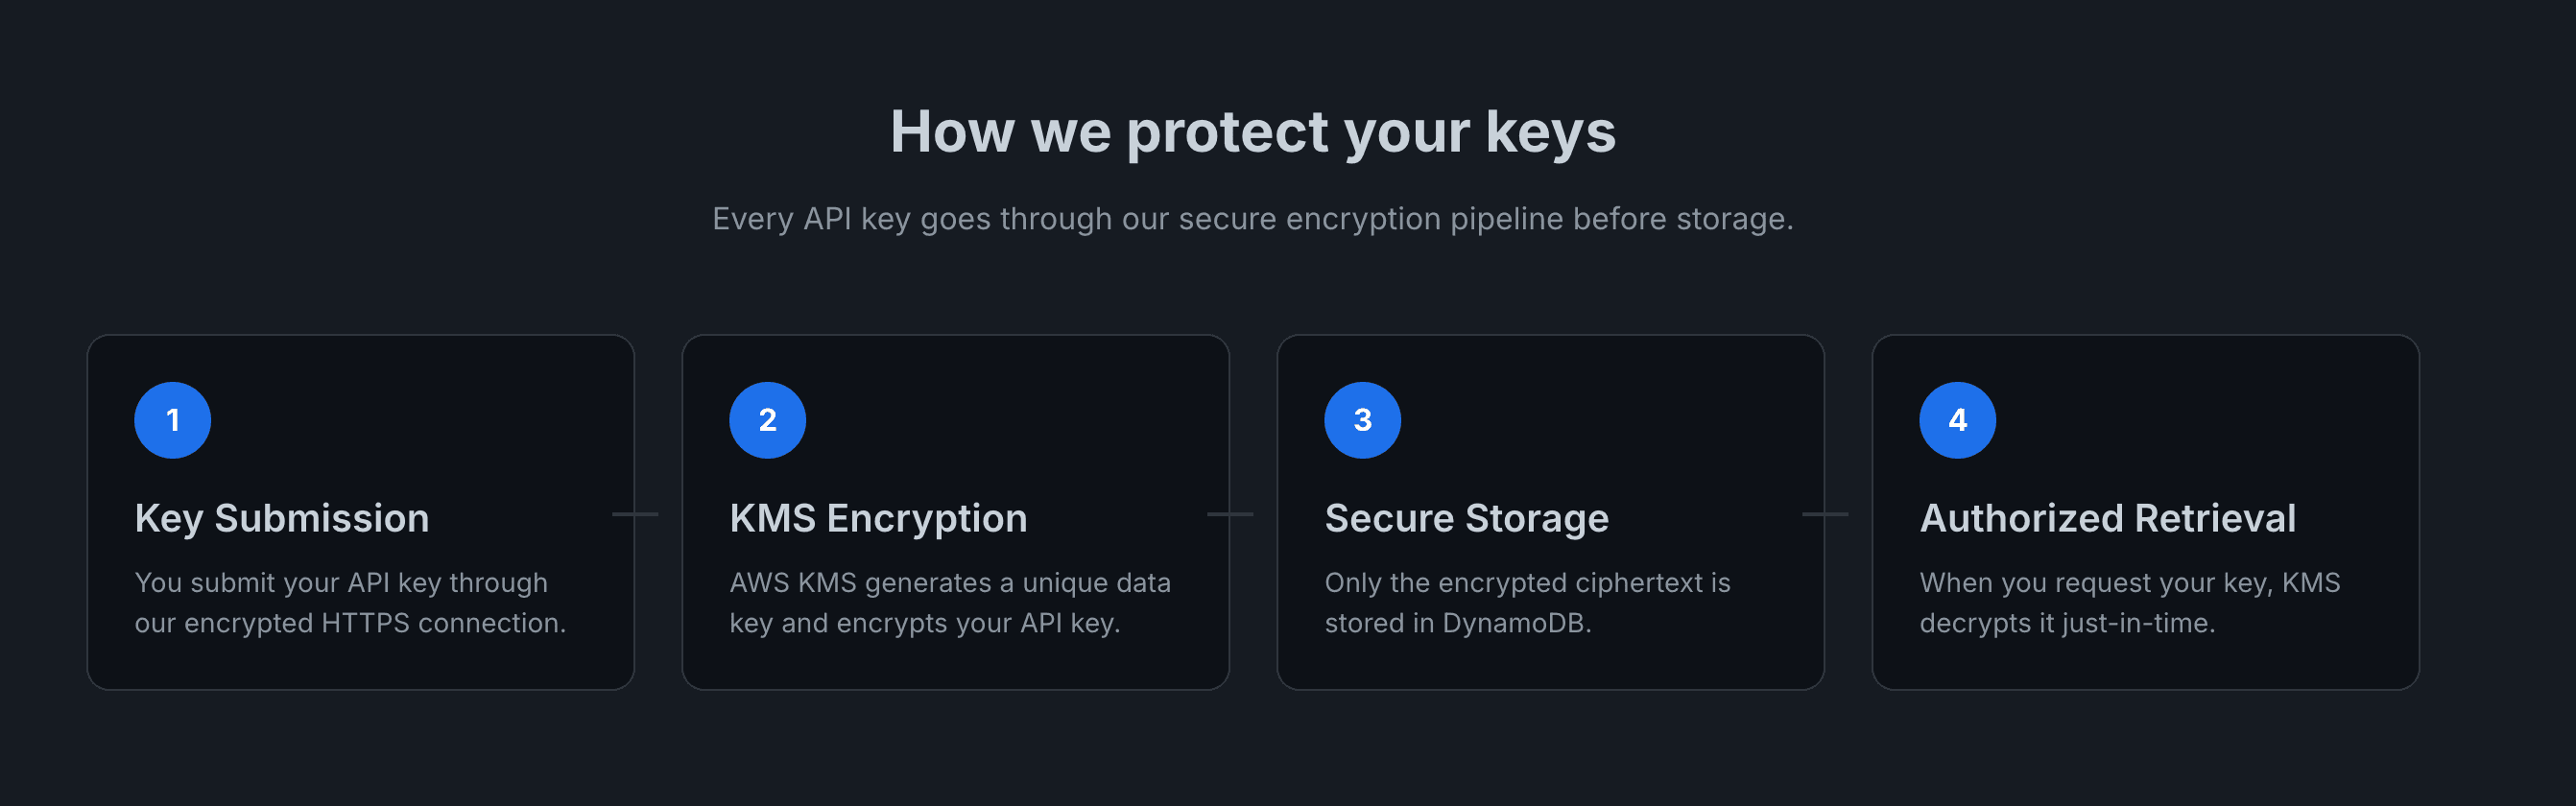Viewport: 2576px width, 806px height.
Task: Click the 'stored in DynamoDB' description
Action: (1527, 603)
